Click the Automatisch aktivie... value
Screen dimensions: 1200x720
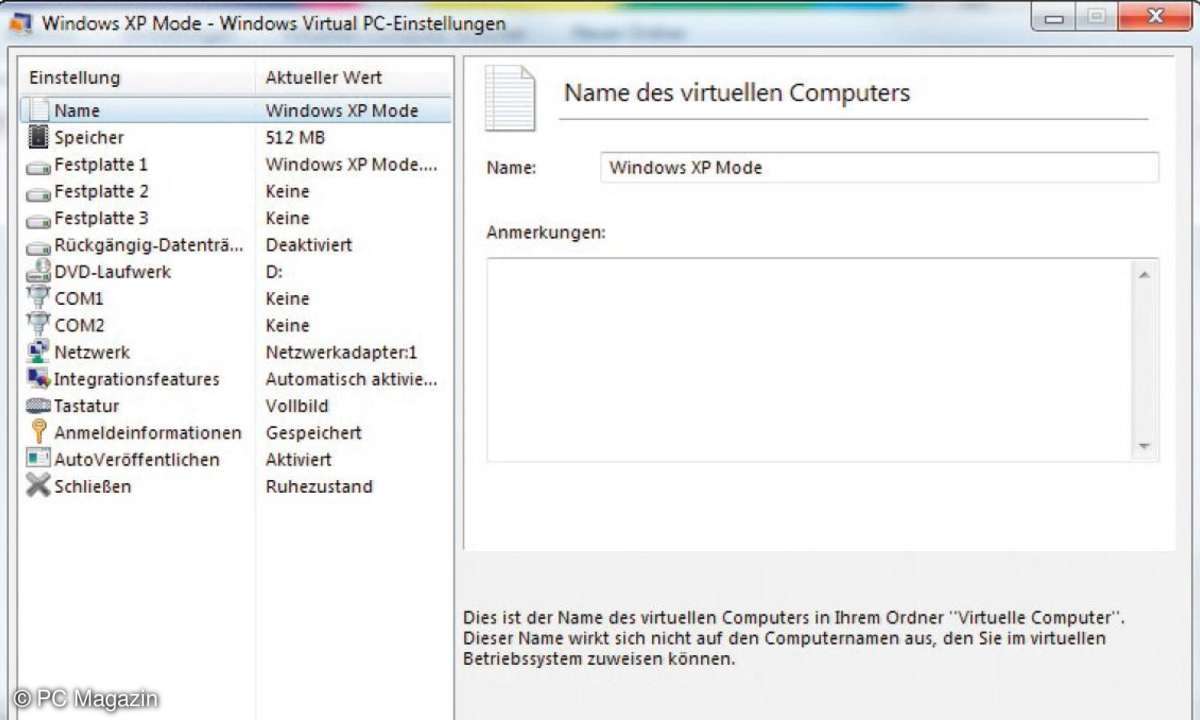click(352, 380)
